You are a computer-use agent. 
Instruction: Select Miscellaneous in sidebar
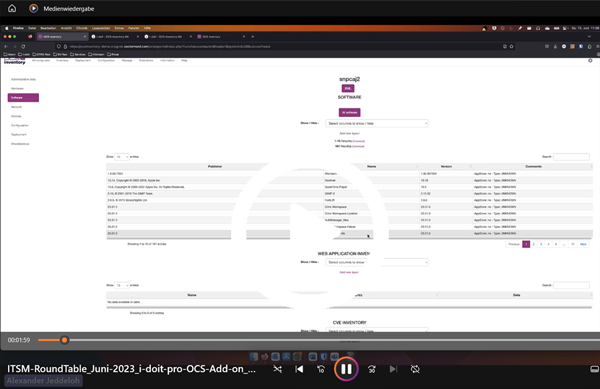coord(20,144)
